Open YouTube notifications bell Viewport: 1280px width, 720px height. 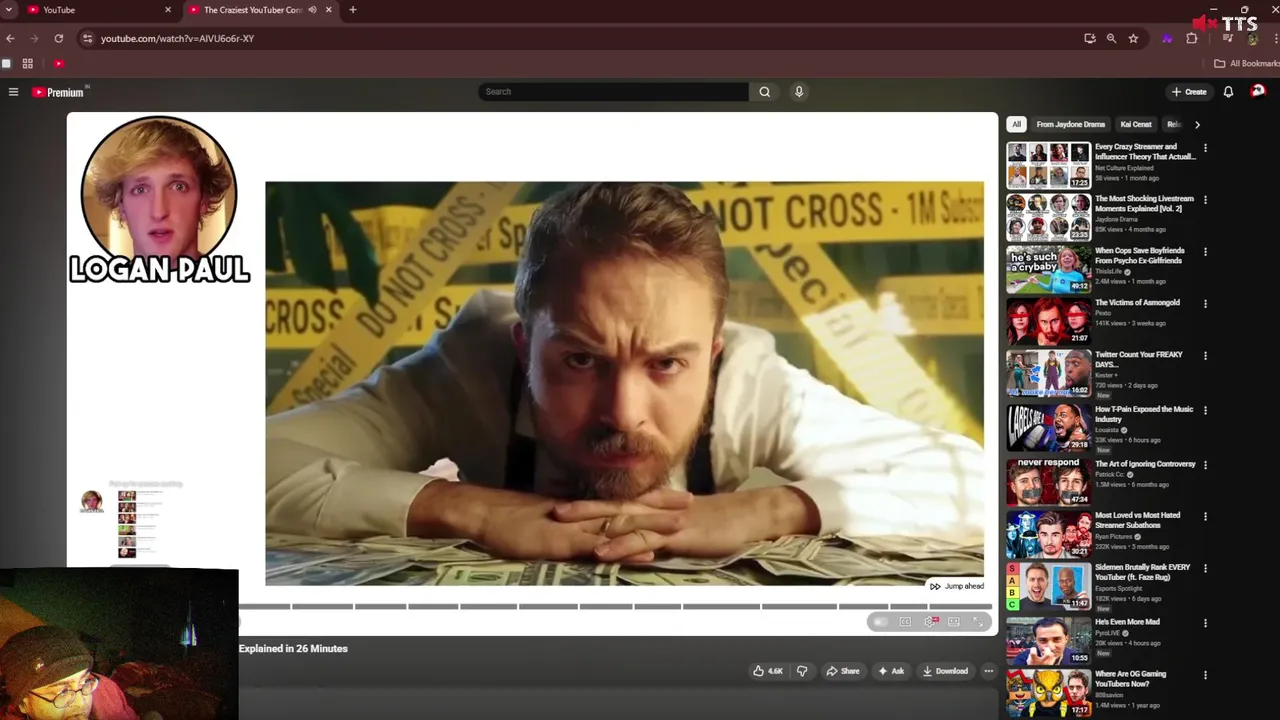click(1228, 92)
